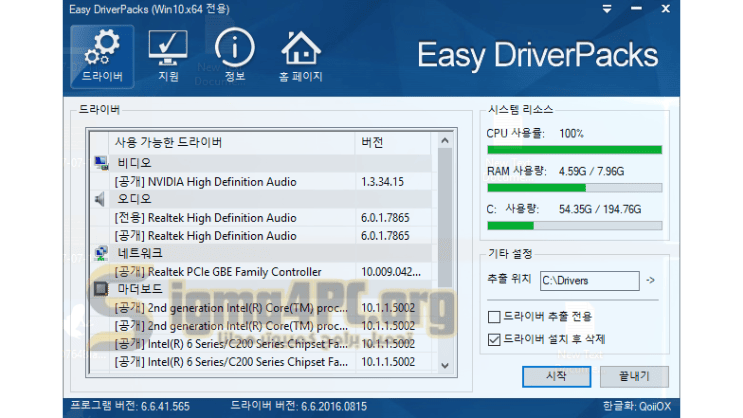Select the 네트워크 category row

click(x=261, y=253)
